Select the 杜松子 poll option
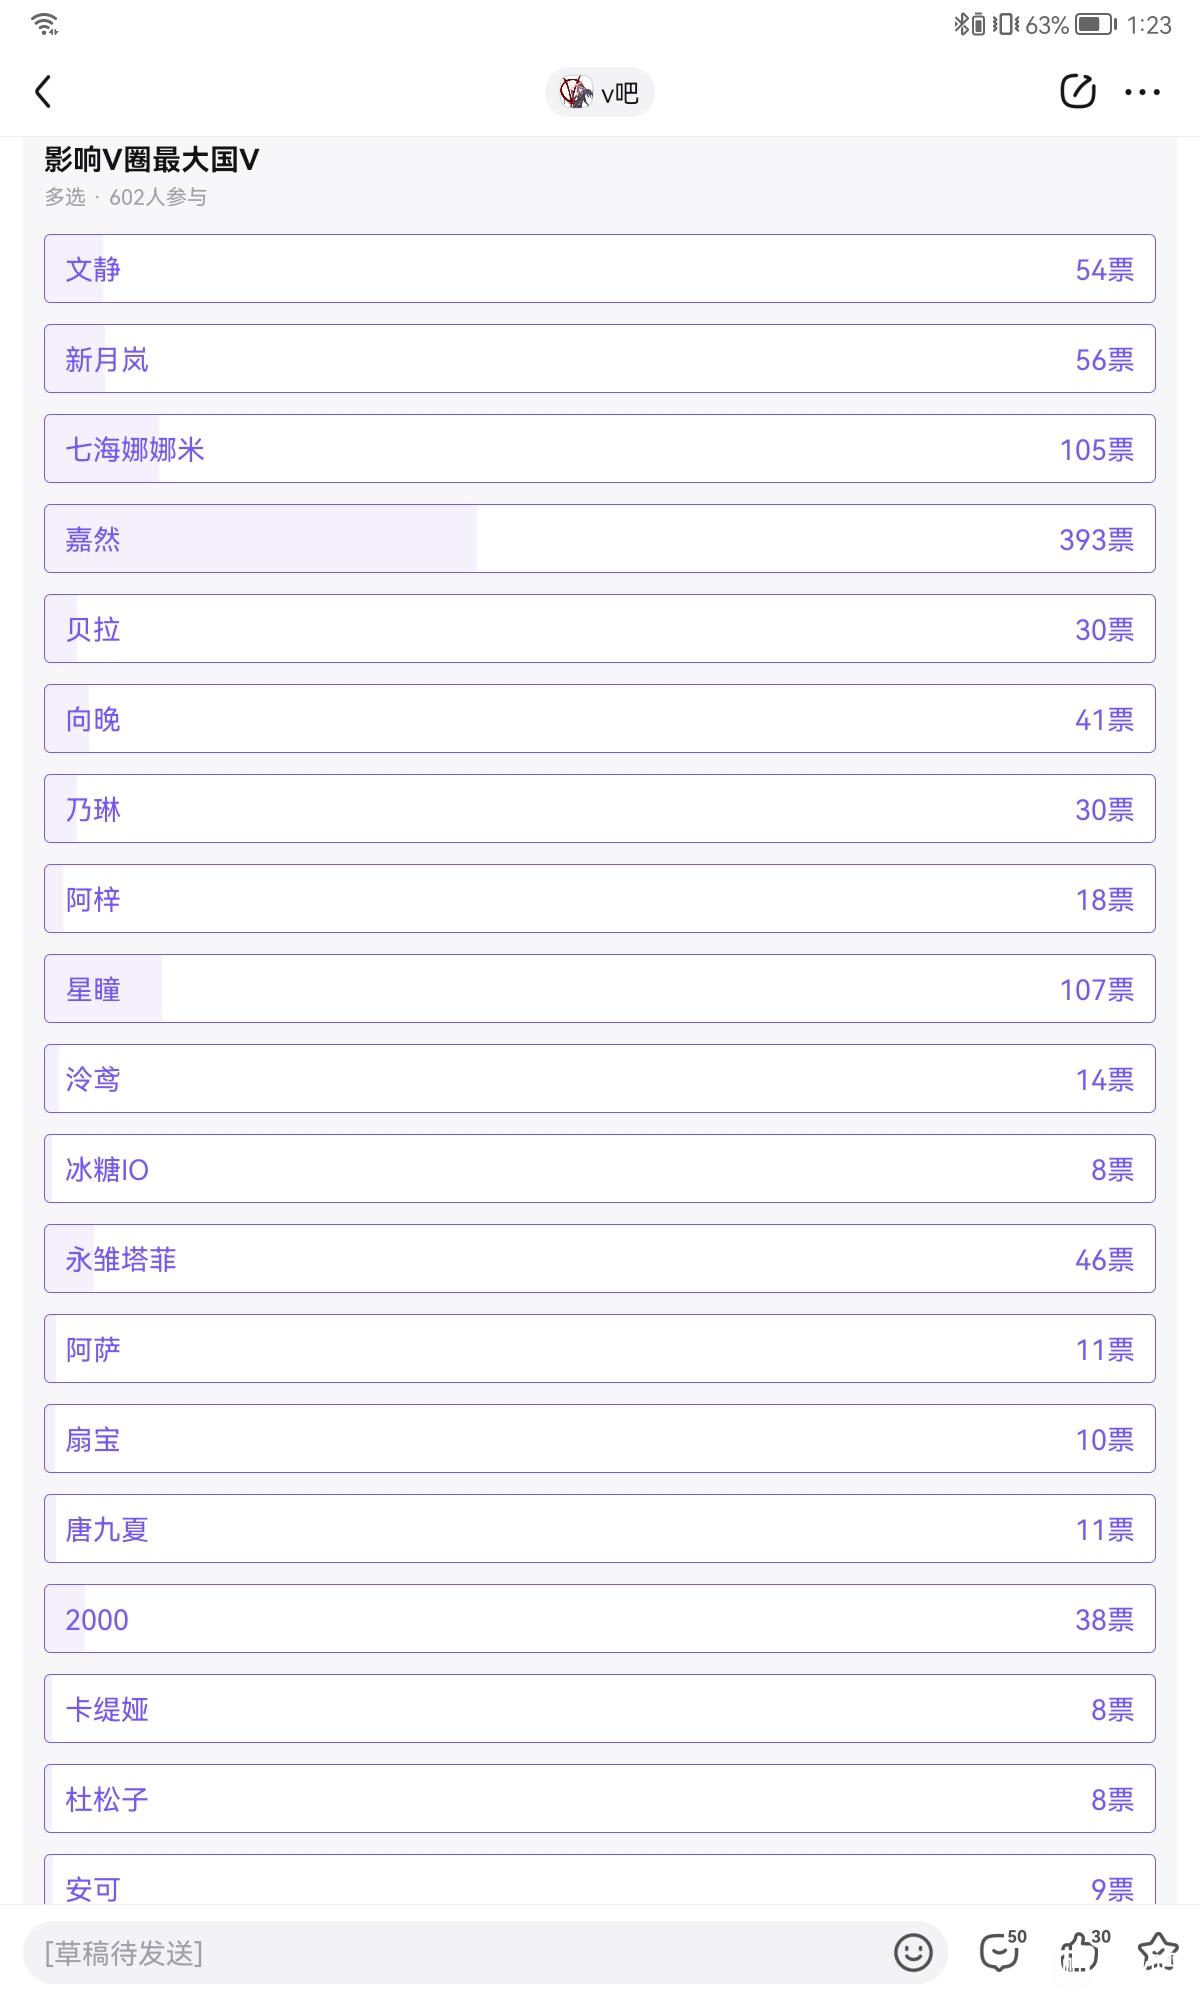 pos(600,1799)
